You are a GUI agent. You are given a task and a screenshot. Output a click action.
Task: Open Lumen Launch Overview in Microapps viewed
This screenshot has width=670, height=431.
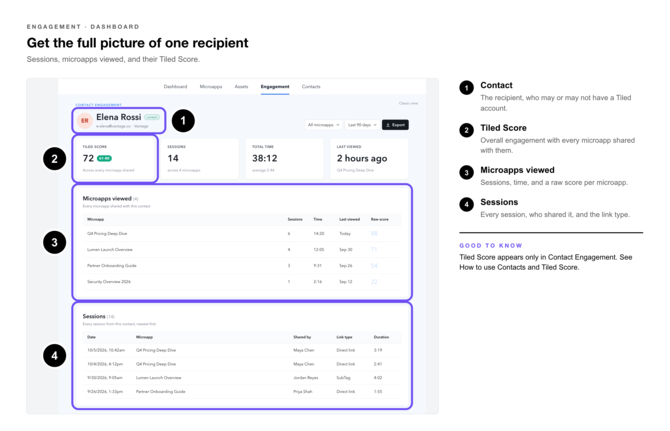click(110, 249)
